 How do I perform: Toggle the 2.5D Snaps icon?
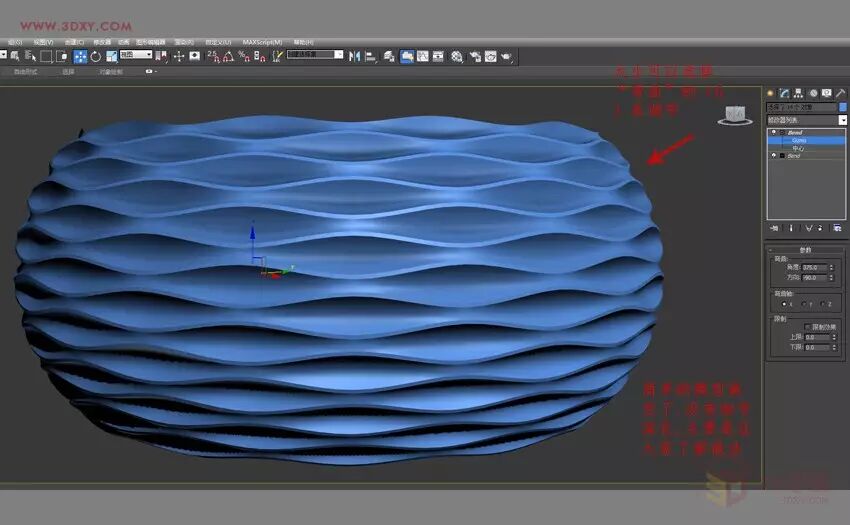213,56
